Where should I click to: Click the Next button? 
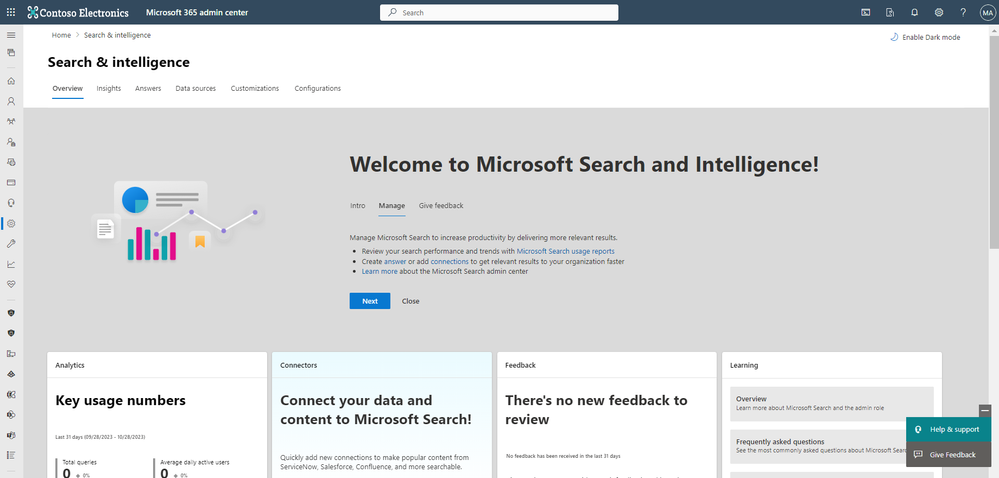(370, 301)
